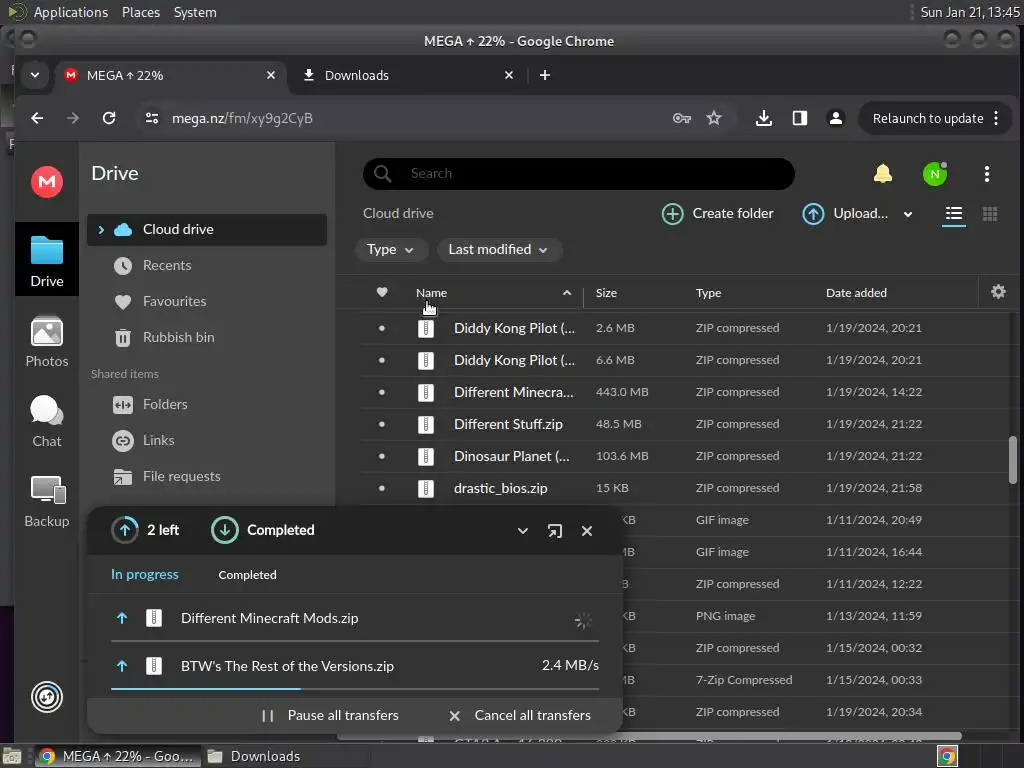Viewport: 1024px width, 768px height.
Task: Toggle favourite dot on Dinosaur Planet row
Action: pos(381,456)
